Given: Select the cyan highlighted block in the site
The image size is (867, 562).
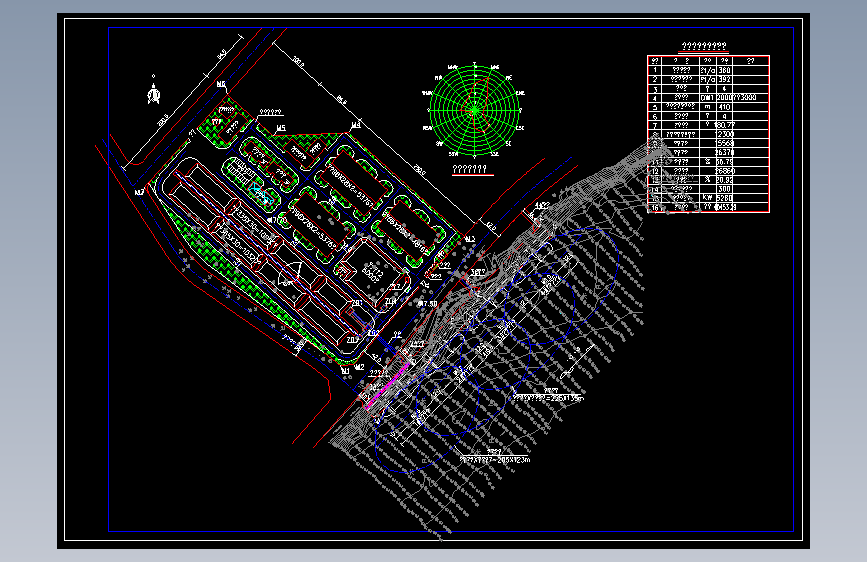Looking at the screenshot, I should (261, 194).
